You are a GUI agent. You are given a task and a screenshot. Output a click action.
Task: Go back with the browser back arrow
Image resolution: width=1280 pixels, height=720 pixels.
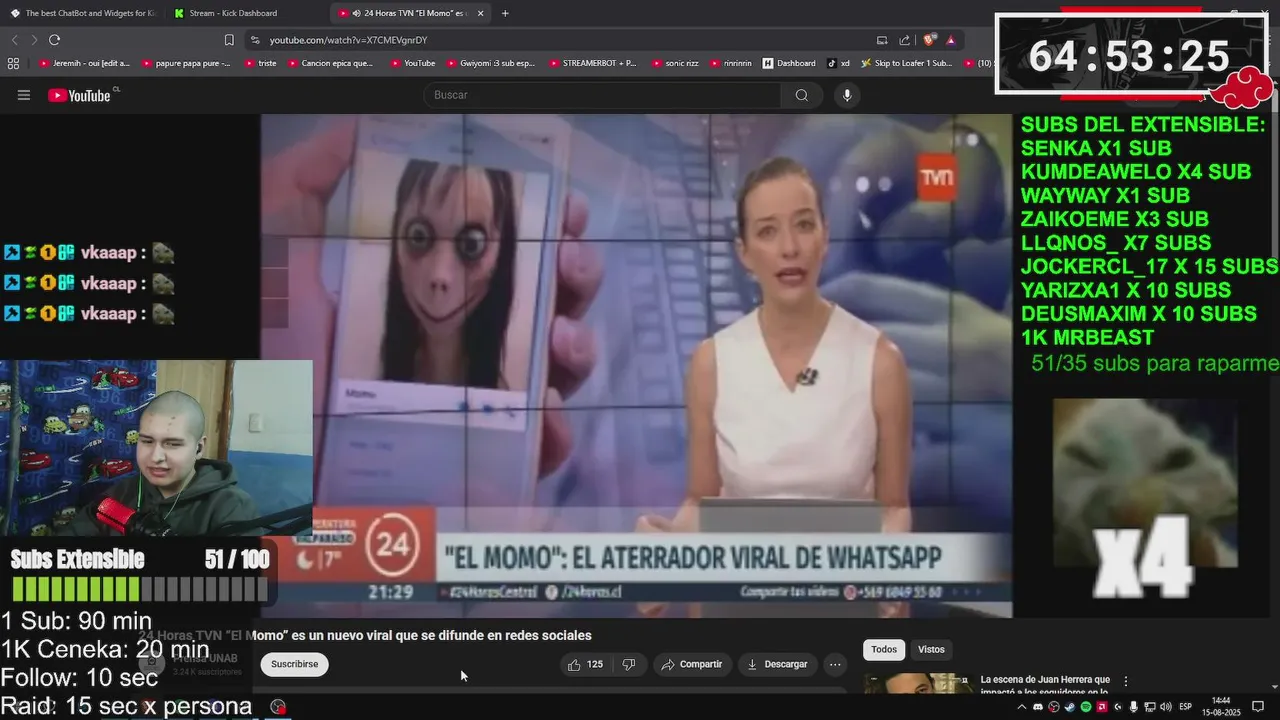coord(14,40)
